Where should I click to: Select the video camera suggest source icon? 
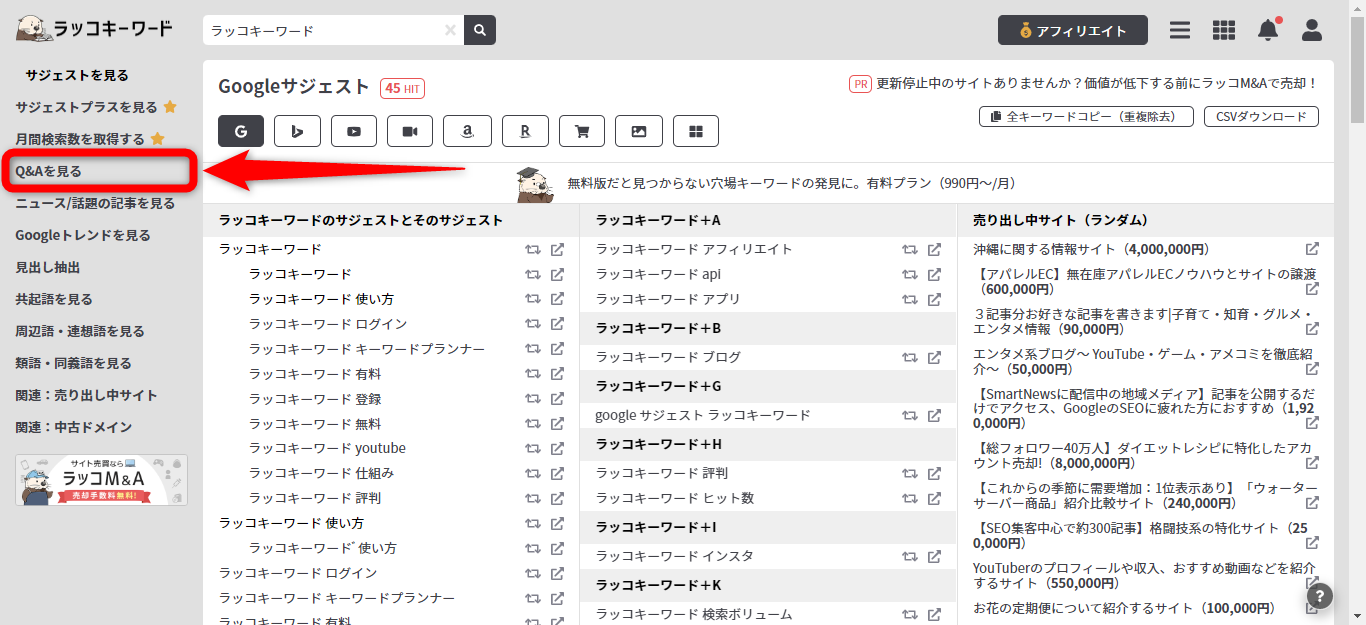tap(410, 131)
